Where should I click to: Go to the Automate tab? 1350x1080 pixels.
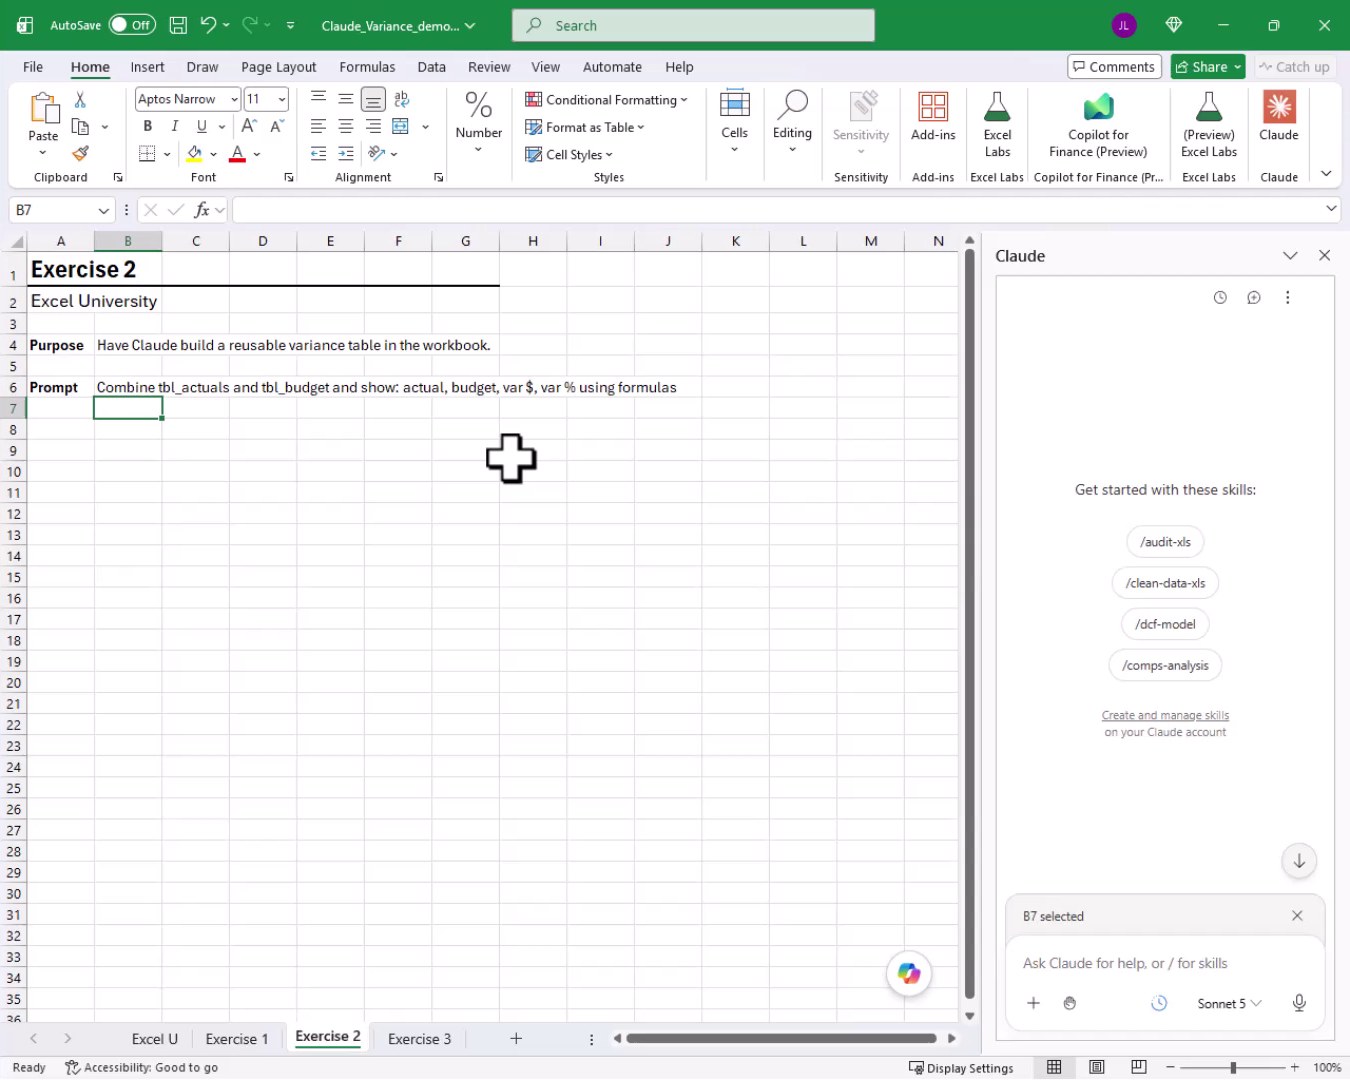[x=612, y=67]
